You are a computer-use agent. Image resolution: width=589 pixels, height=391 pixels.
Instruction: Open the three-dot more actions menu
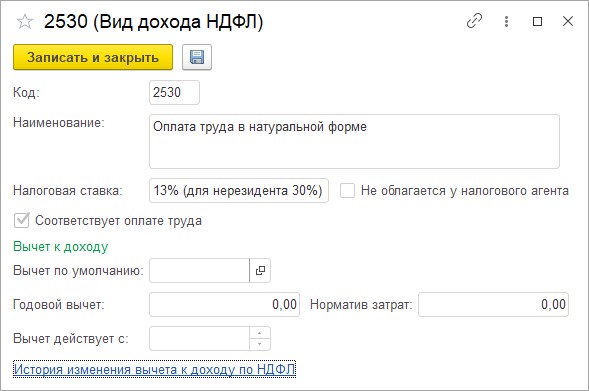506,21
